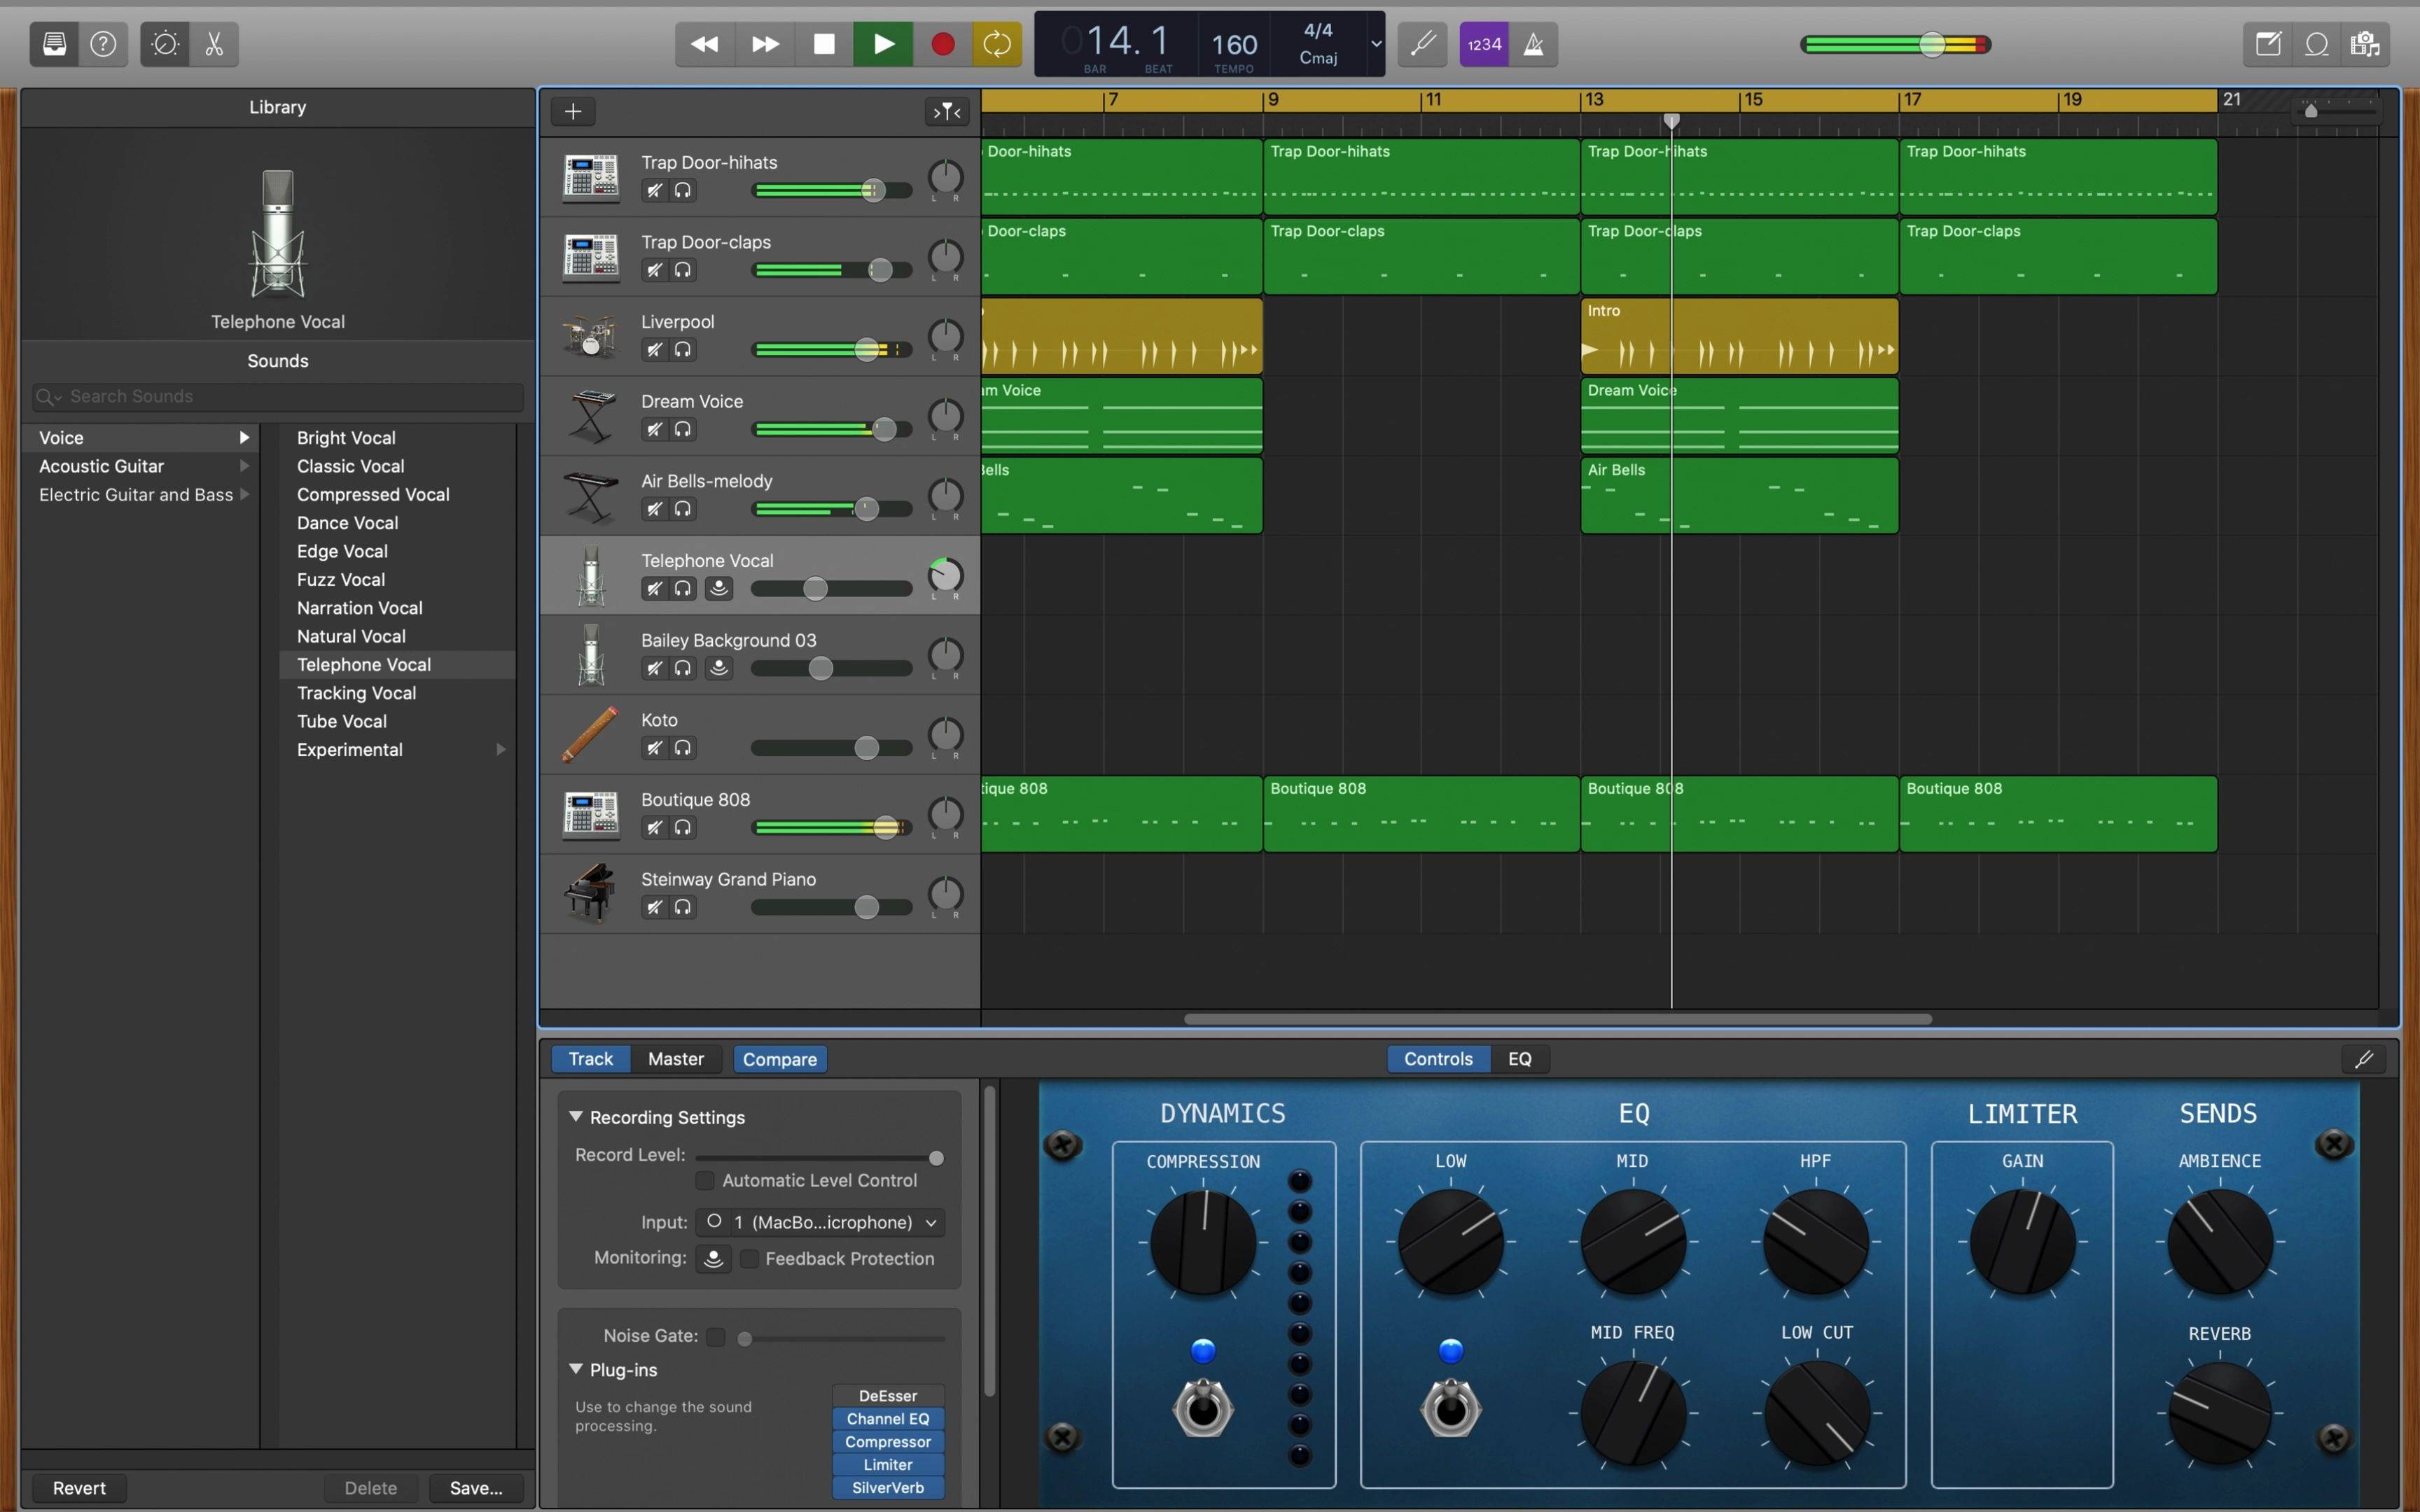The height and width of the screenshot is (1512, 2420).
Task: Switch to the Master mix tab
Action: click(x=674, y=1058)
